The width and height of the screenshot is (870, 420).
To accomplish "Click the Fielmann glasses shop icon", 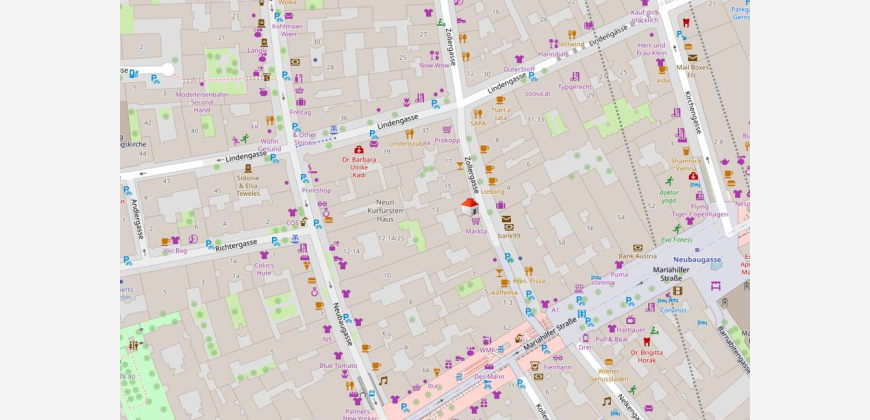I will click(558, 358).
